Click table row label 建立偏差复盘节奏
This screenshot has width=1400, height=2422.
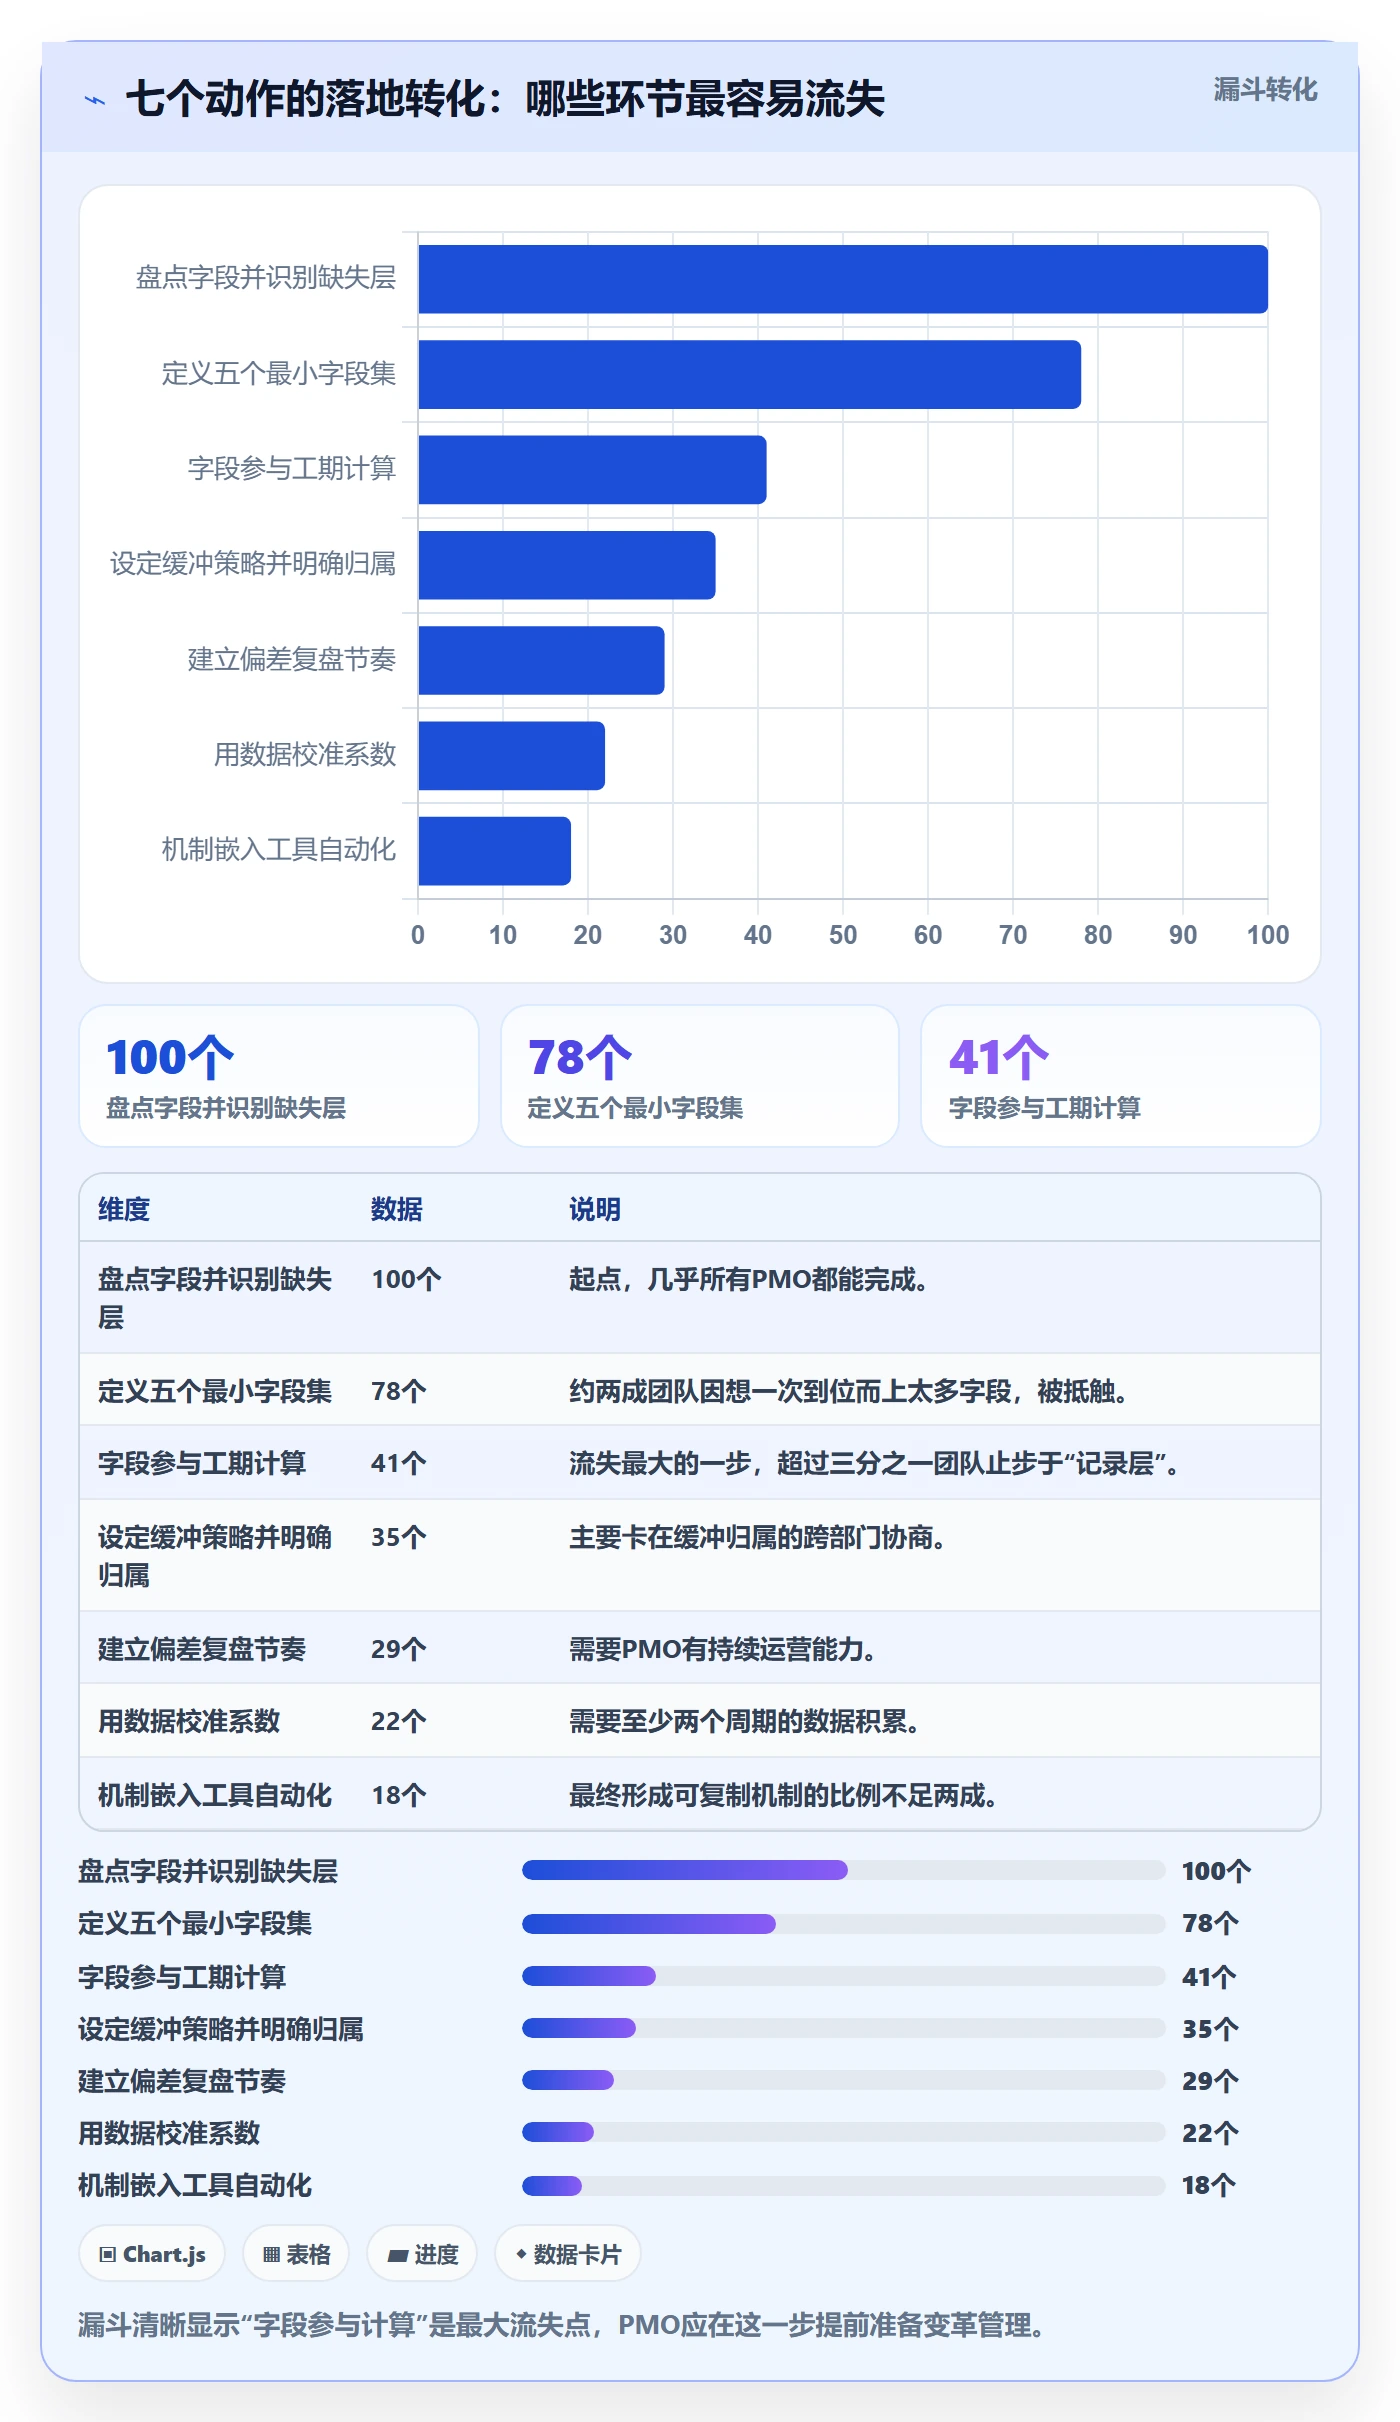tap(202, 1649)
